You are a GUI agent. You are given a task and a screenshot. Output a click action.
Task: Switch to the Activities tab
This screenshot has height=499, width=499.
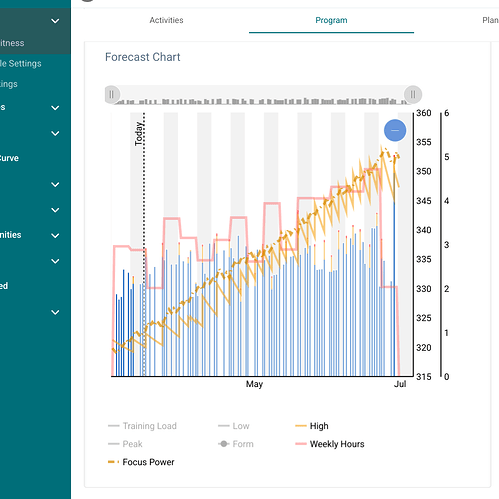point(166,20)
